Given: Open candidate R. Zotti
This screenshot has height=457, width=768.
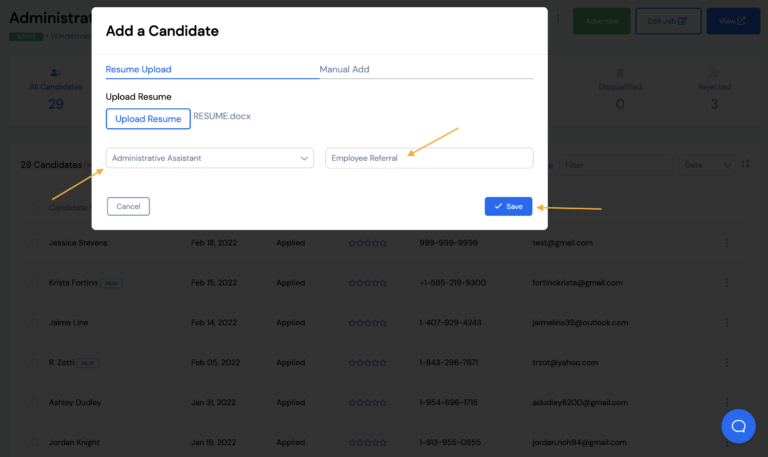Looking at the screenshot, I should click(x=61, y=362).
